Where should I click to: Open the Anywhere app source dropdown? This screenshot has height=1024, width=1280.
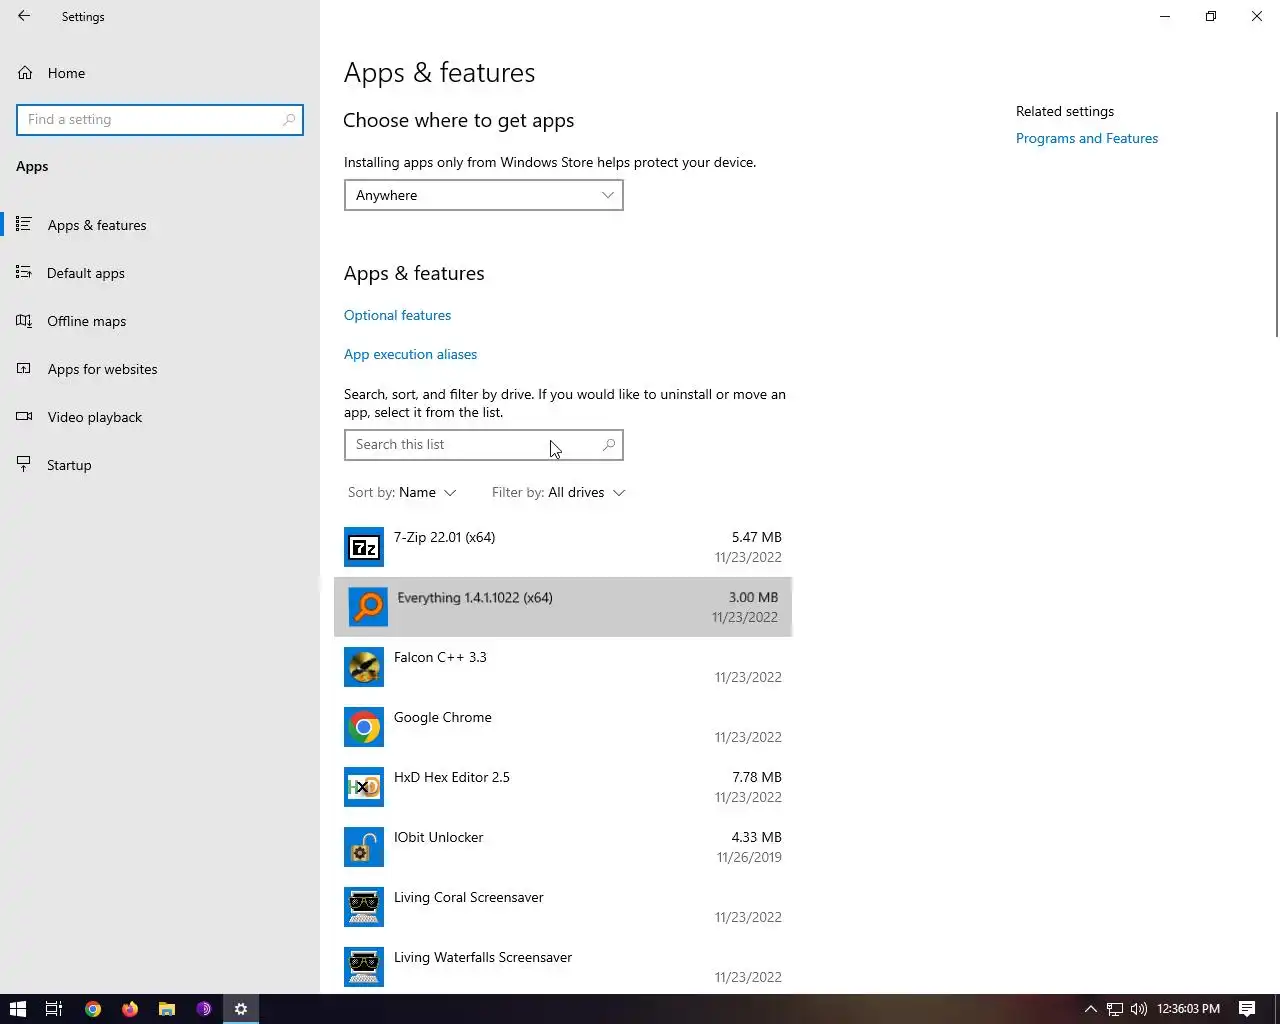tap(484, 195)
